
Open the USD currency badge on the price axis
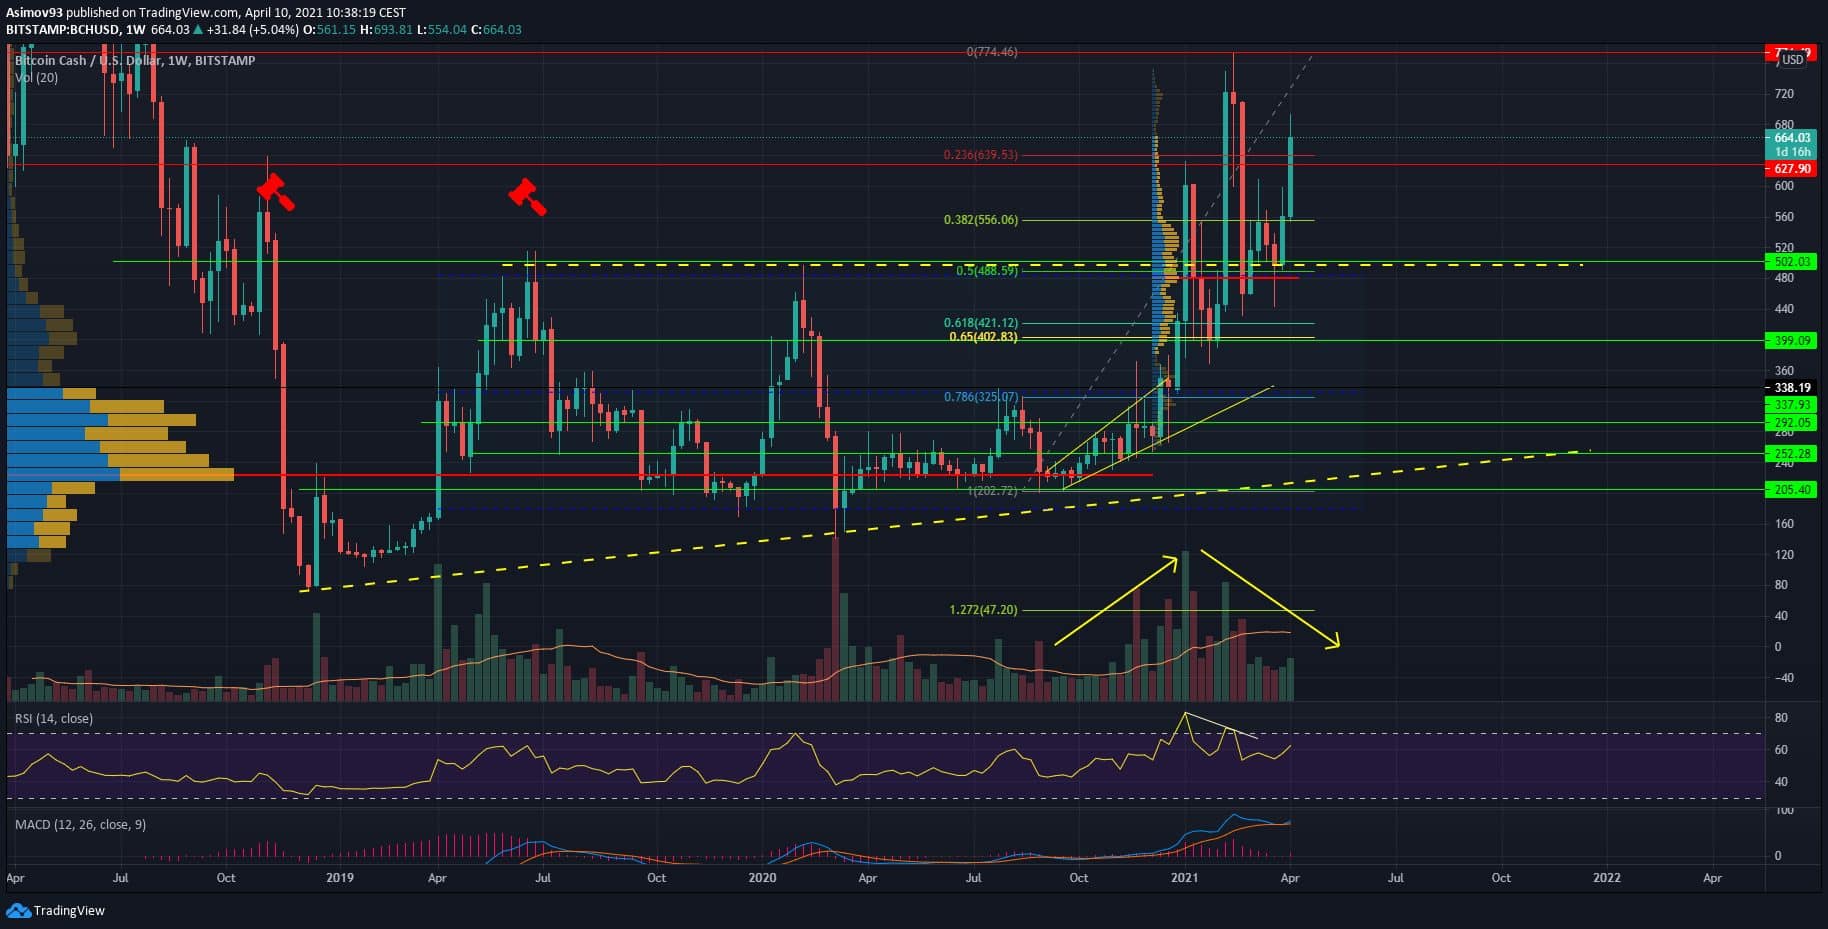point(1793,60)
